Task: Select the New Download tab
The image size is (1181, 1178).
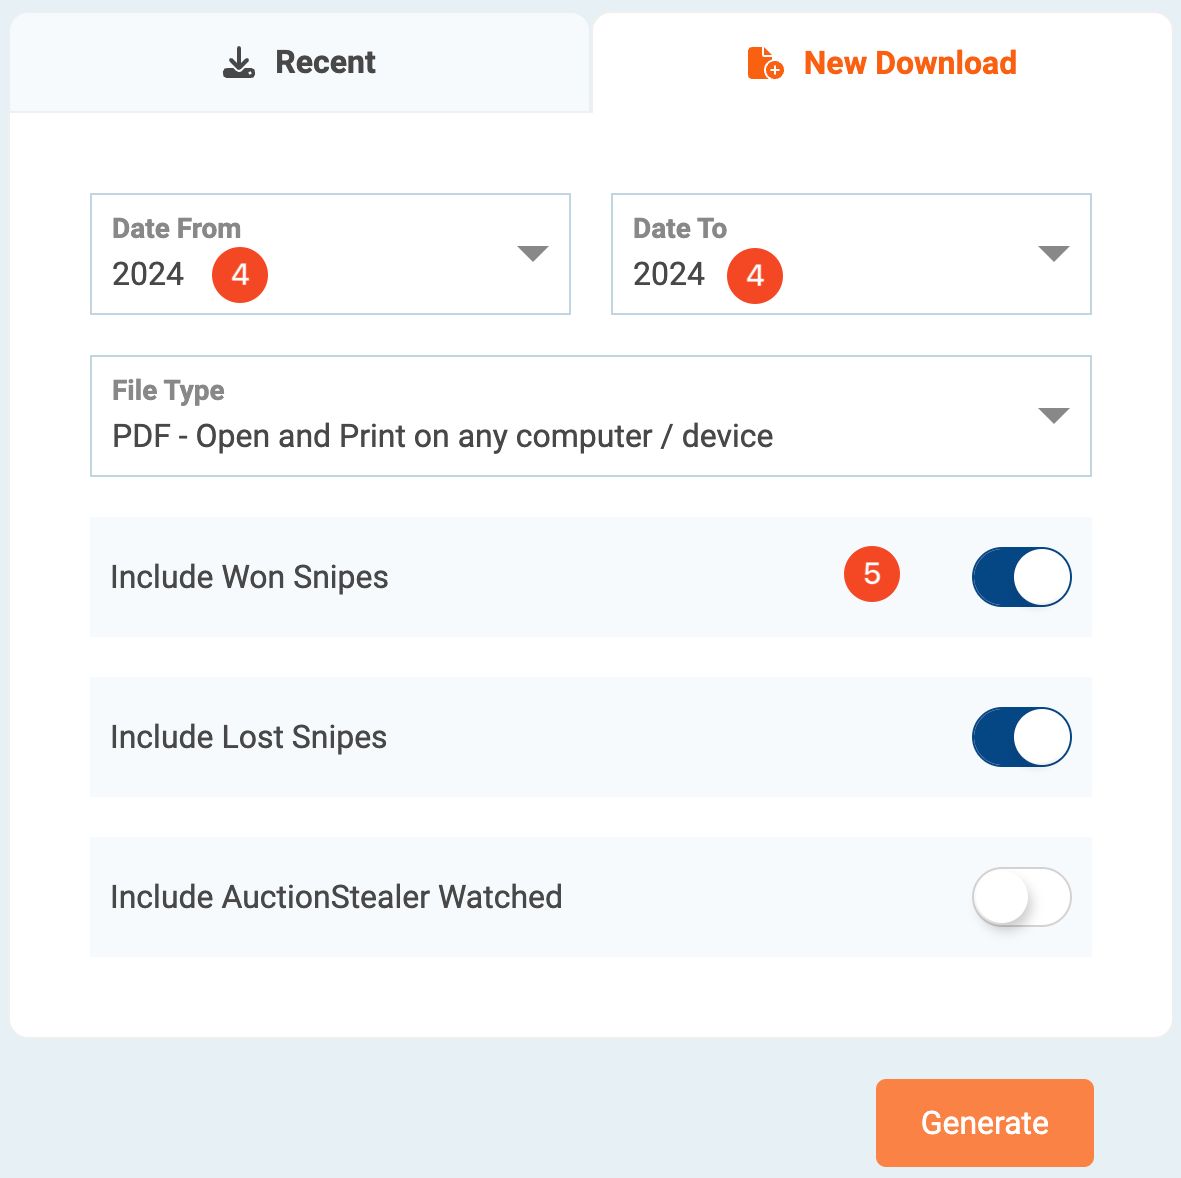Action: tap(882, 63)
